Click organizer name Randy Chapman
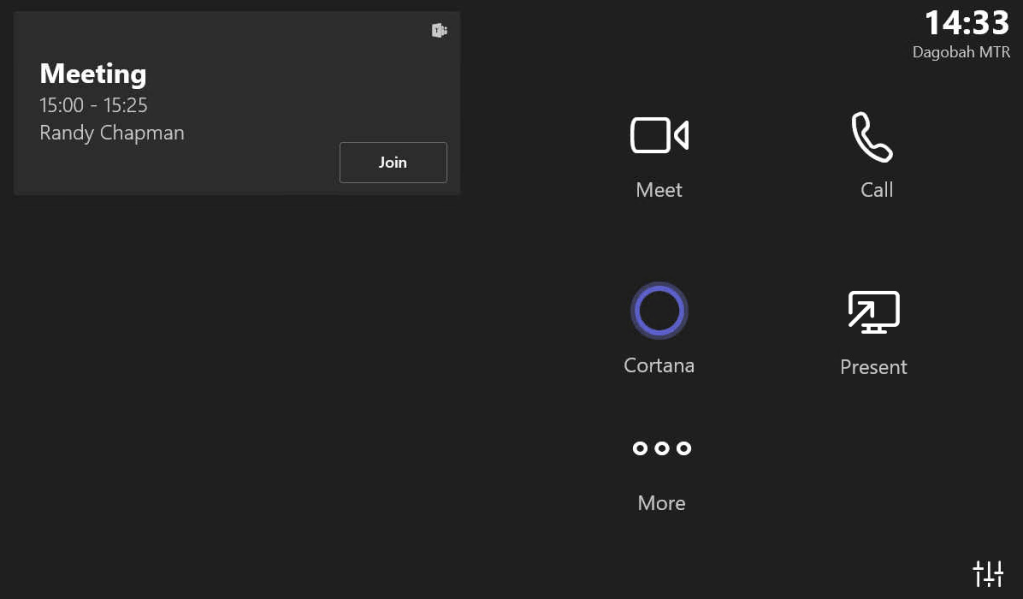 pos(112,133)
